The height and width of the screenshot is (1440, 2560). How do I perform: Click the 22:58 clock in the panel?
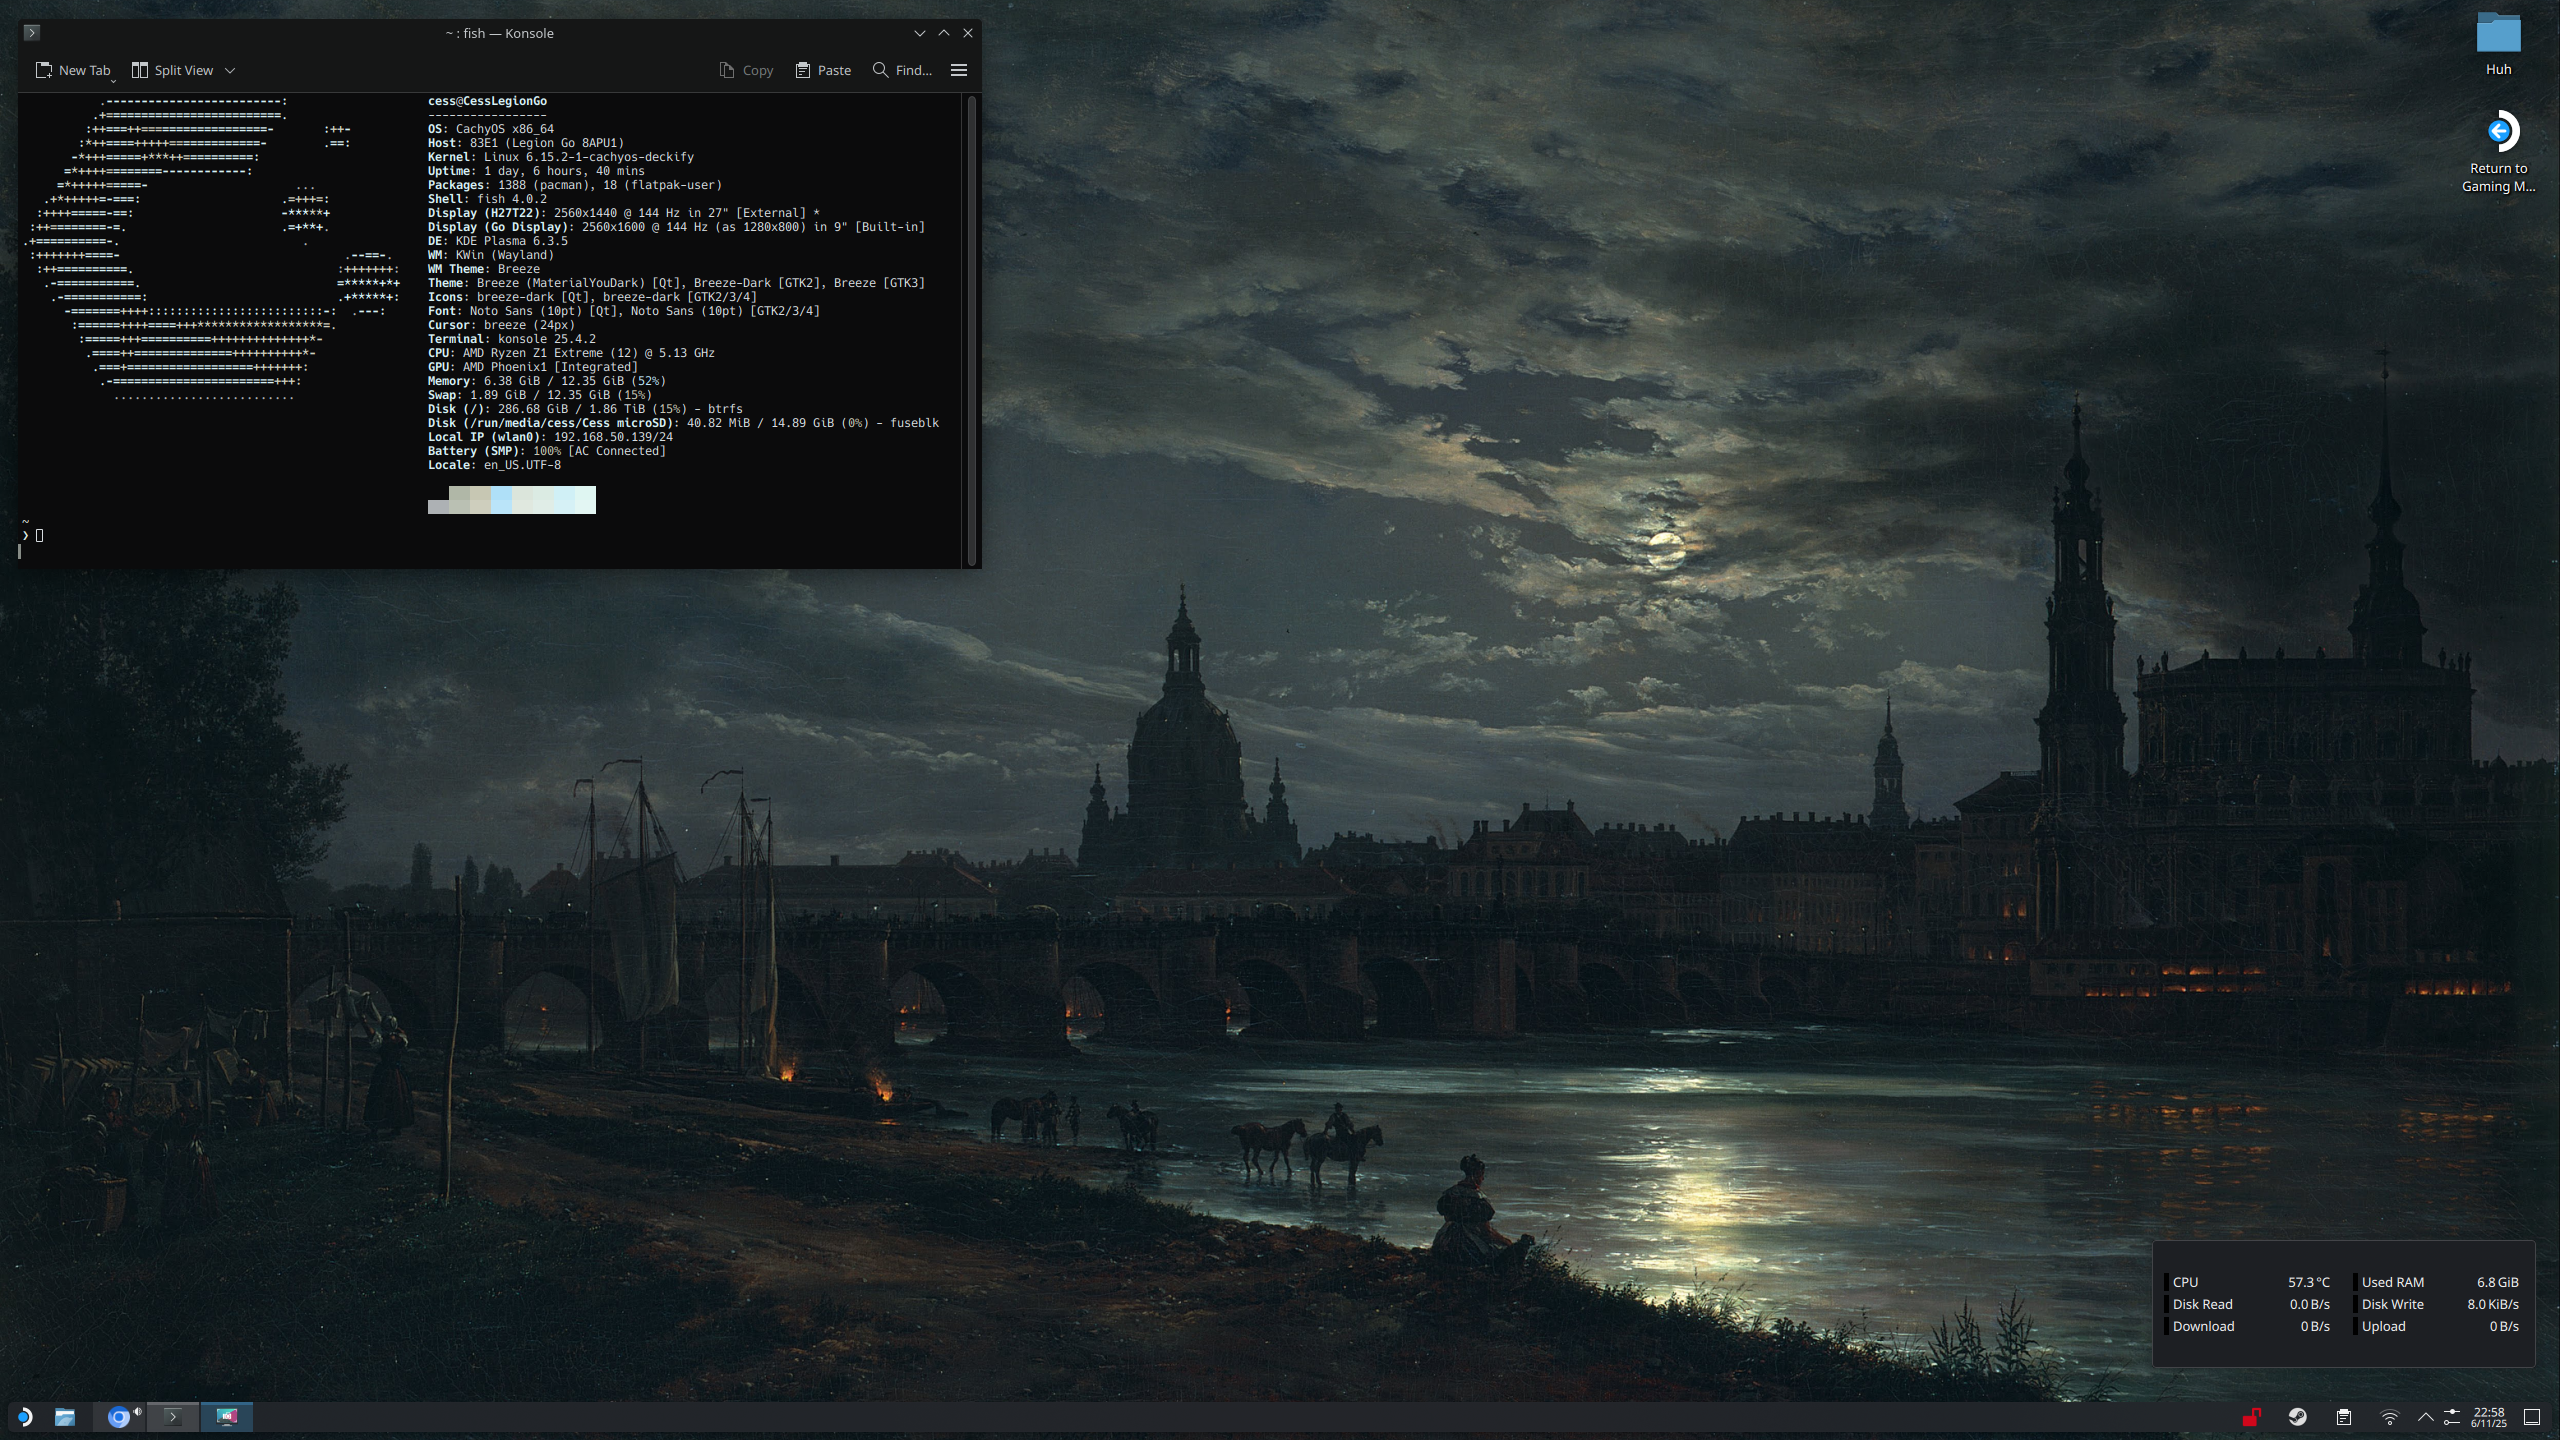click(2489, 1417)
